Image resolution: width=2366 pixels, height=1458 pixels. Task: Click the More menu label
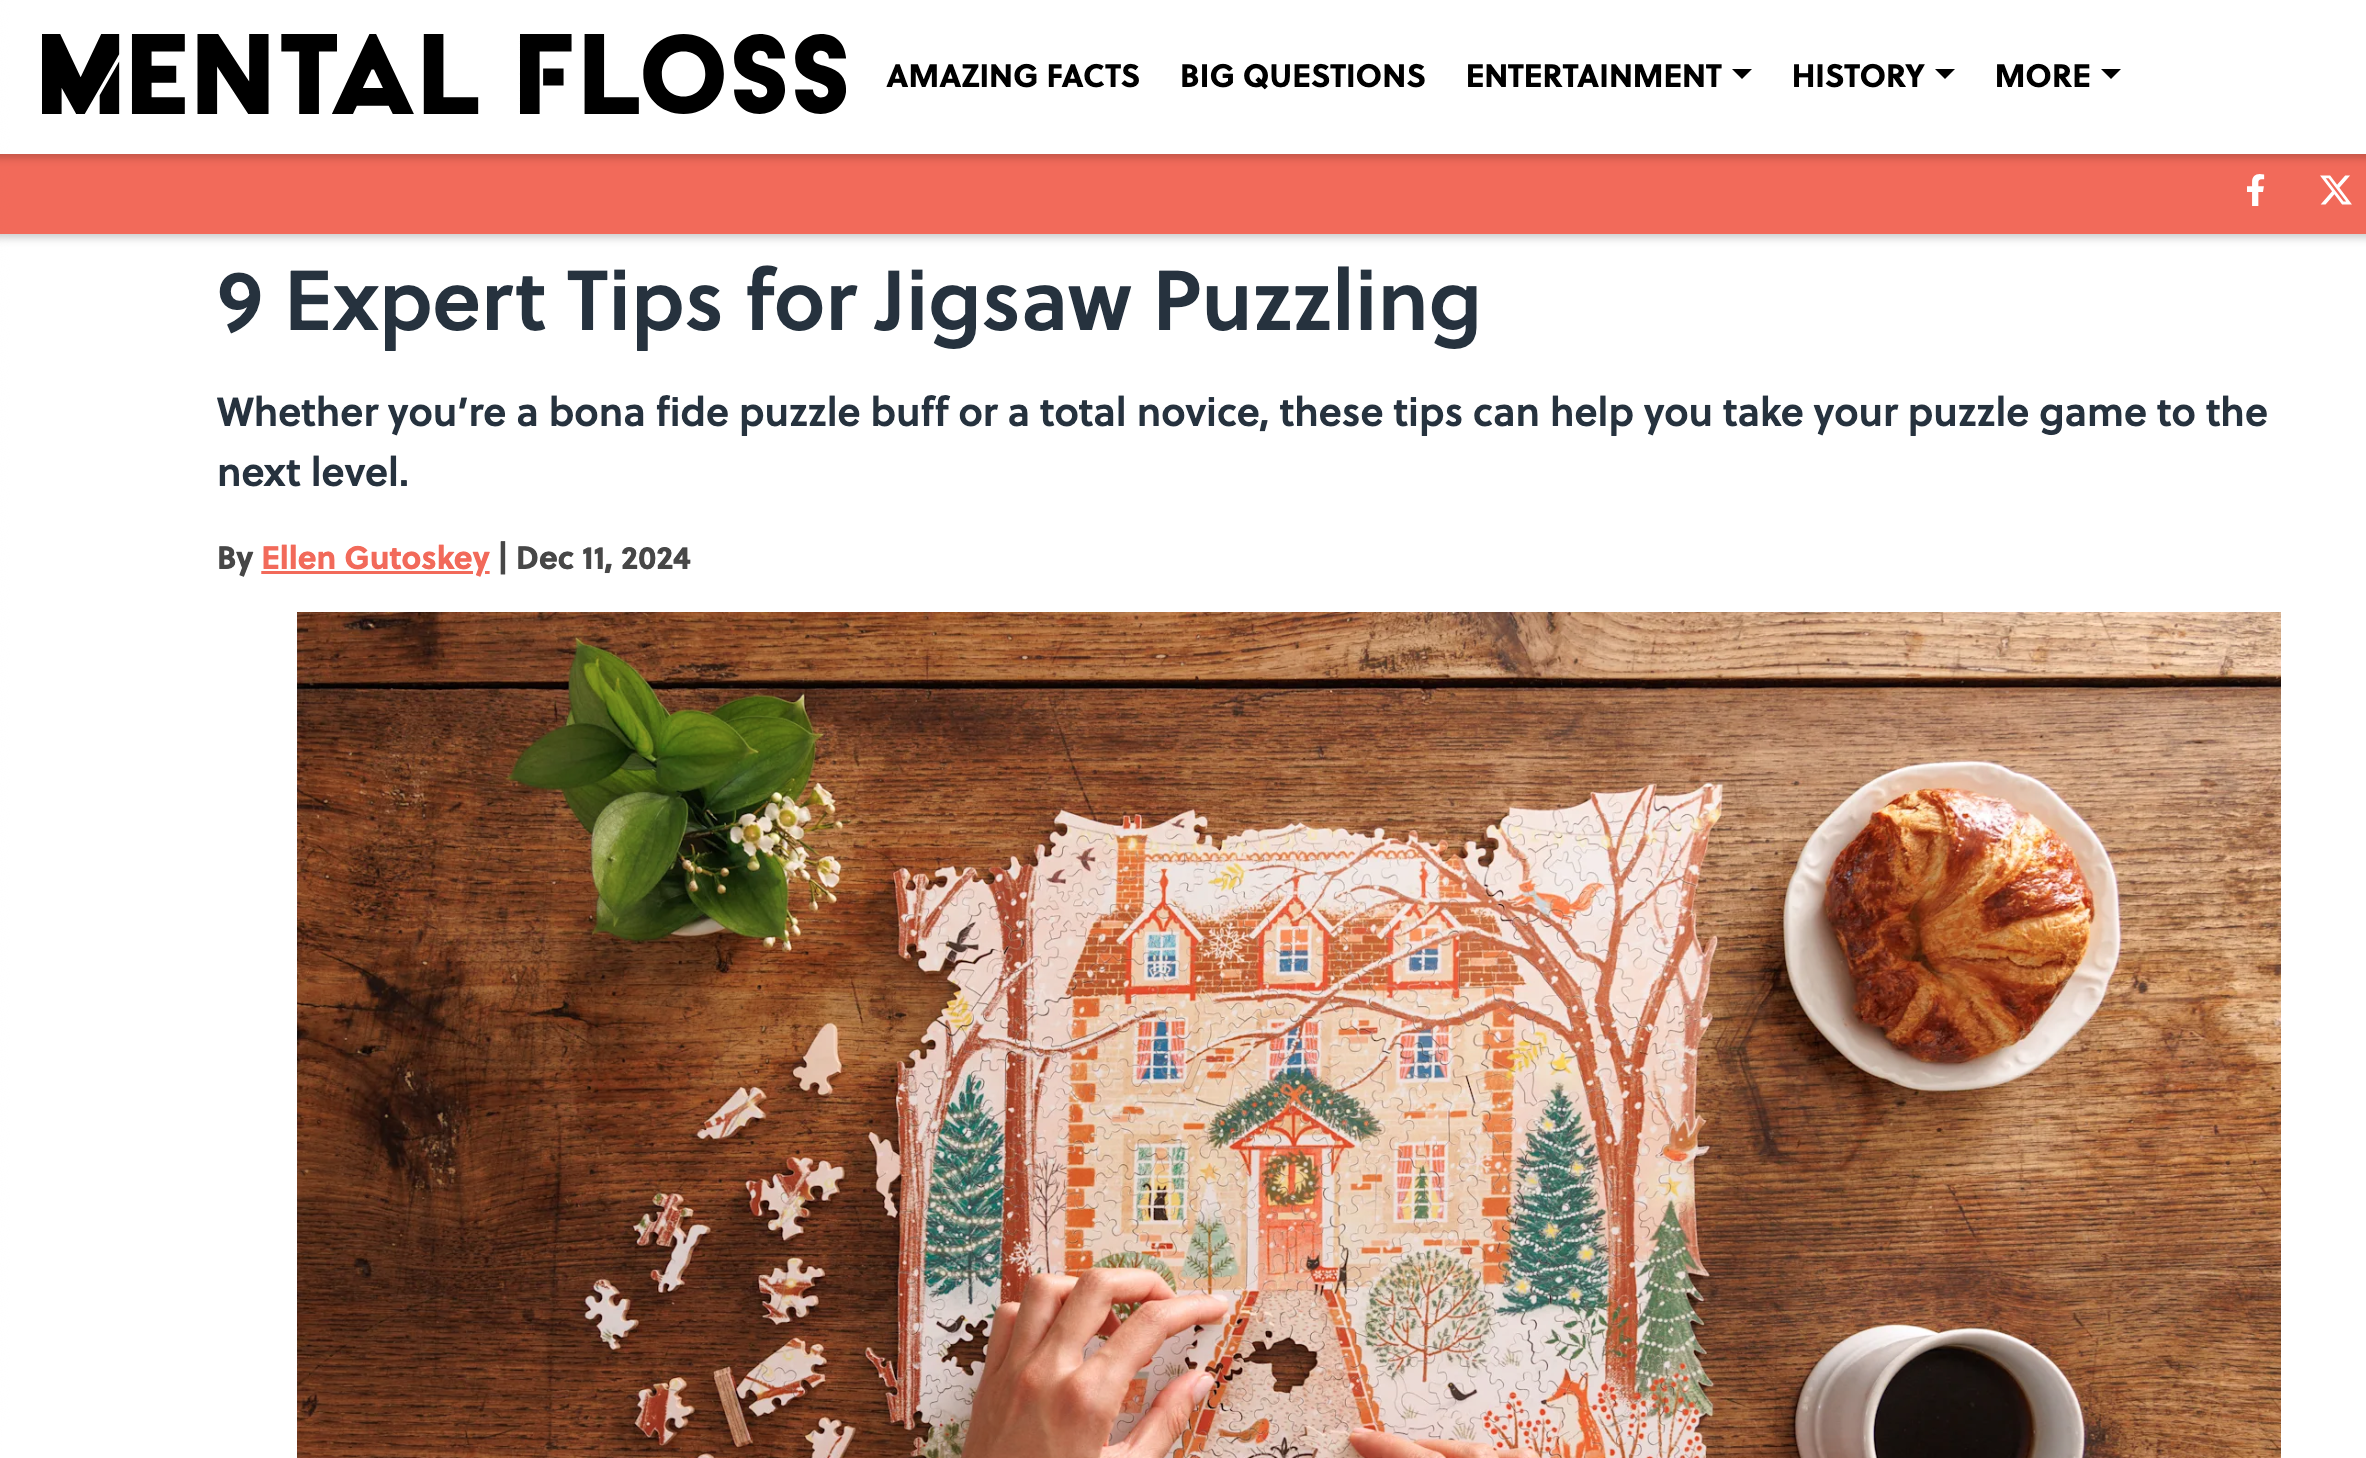coord(2042,76)
